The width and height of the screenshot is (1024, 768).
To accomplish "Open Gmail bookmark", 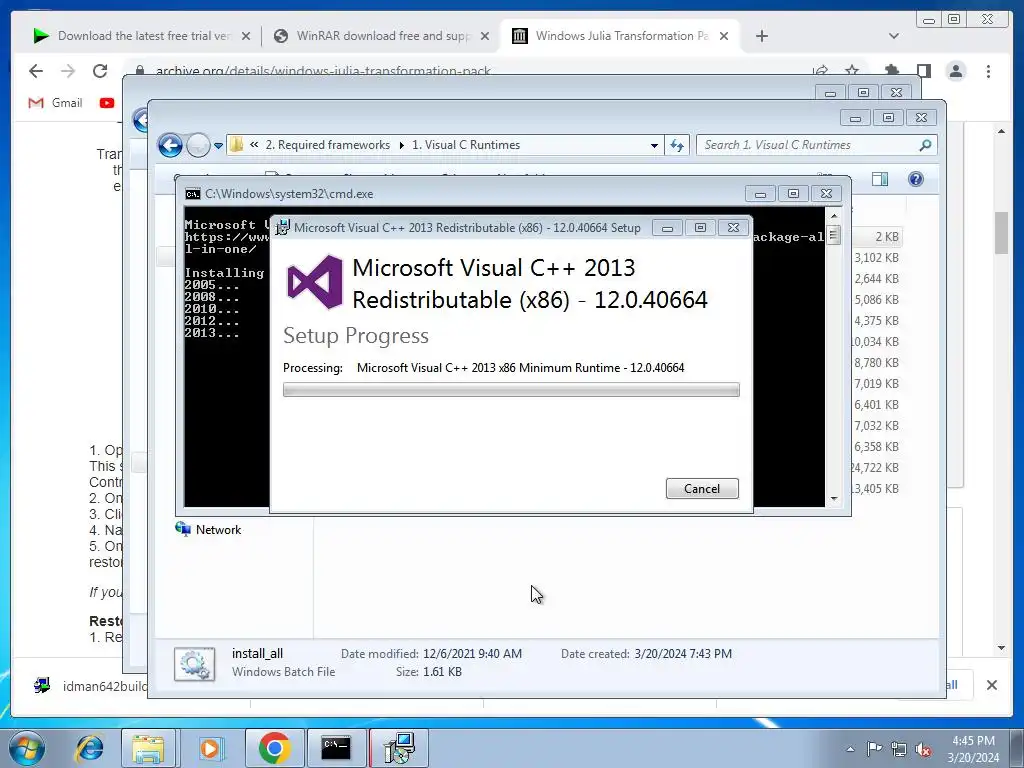I will click(56, 103).
